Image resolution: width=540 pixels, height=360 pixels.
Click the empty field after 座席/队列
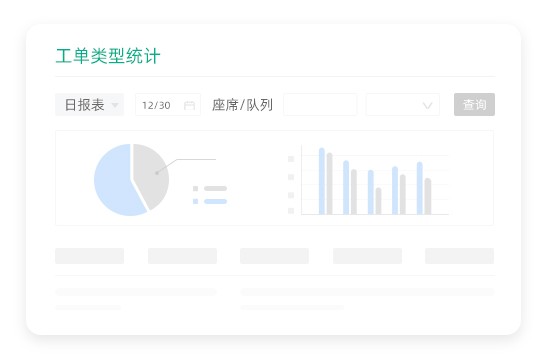point(320,105)
